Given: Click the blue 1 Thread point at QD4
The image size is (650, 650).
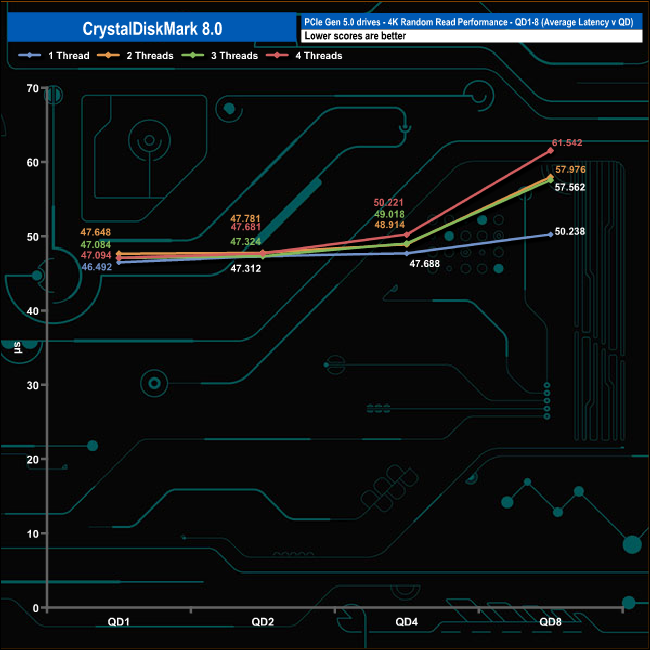Looking at the screenshot, I should [x=406, y=253].
